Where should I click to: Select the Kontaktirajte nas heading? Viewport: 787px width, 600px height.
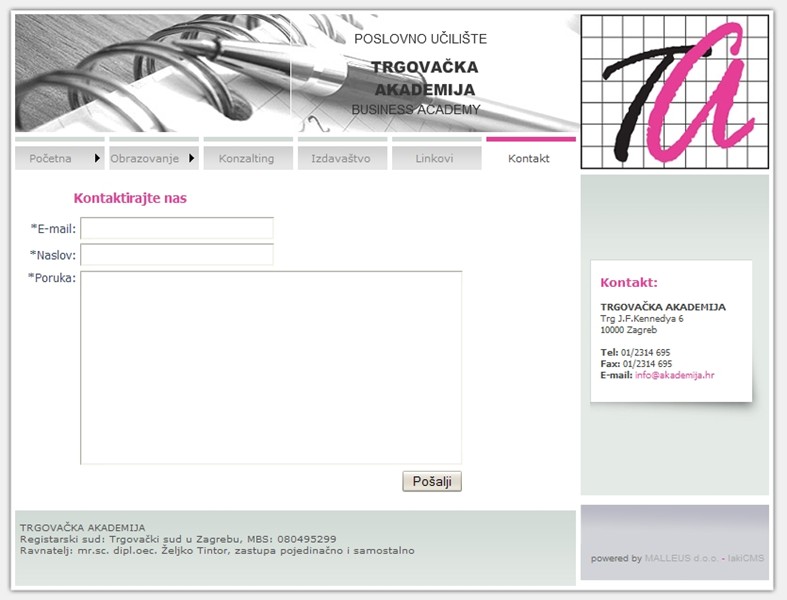click(130, 198)
